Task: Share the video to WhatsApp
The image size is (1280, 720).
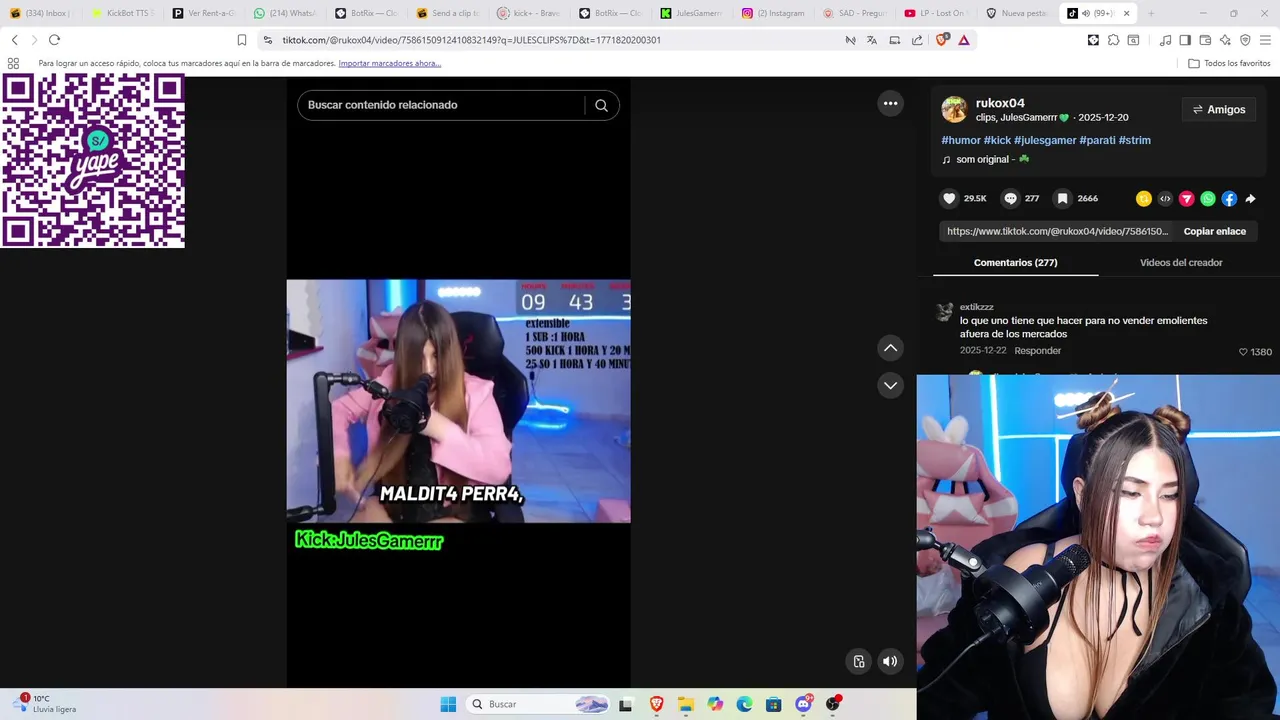Action: tap(1208, 199)
